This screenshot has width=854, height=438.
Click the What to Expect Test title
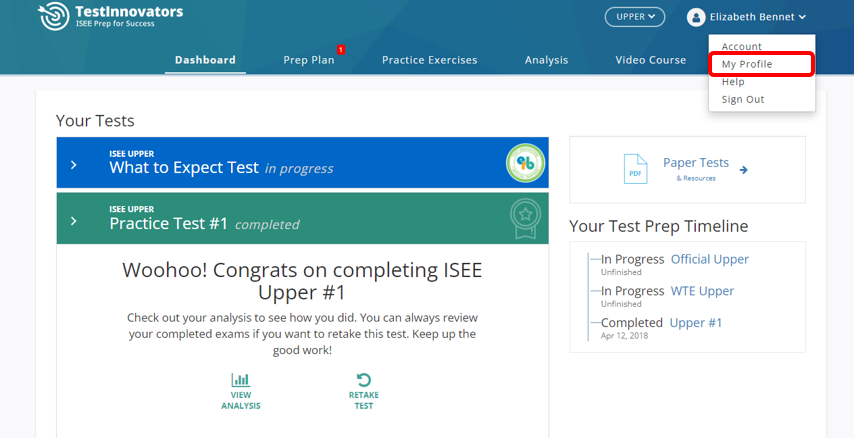click(x=184, y=167)
